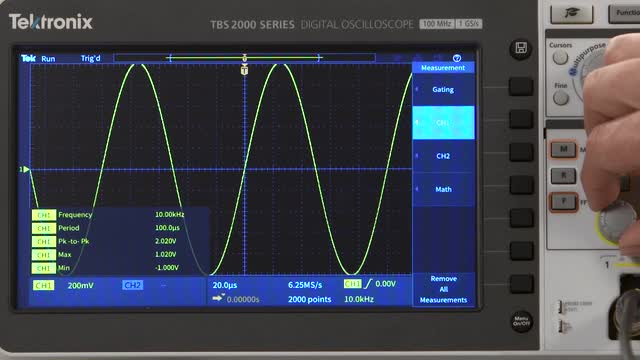Click the Pk-to-Pk value 2.020V

point(165,241)
